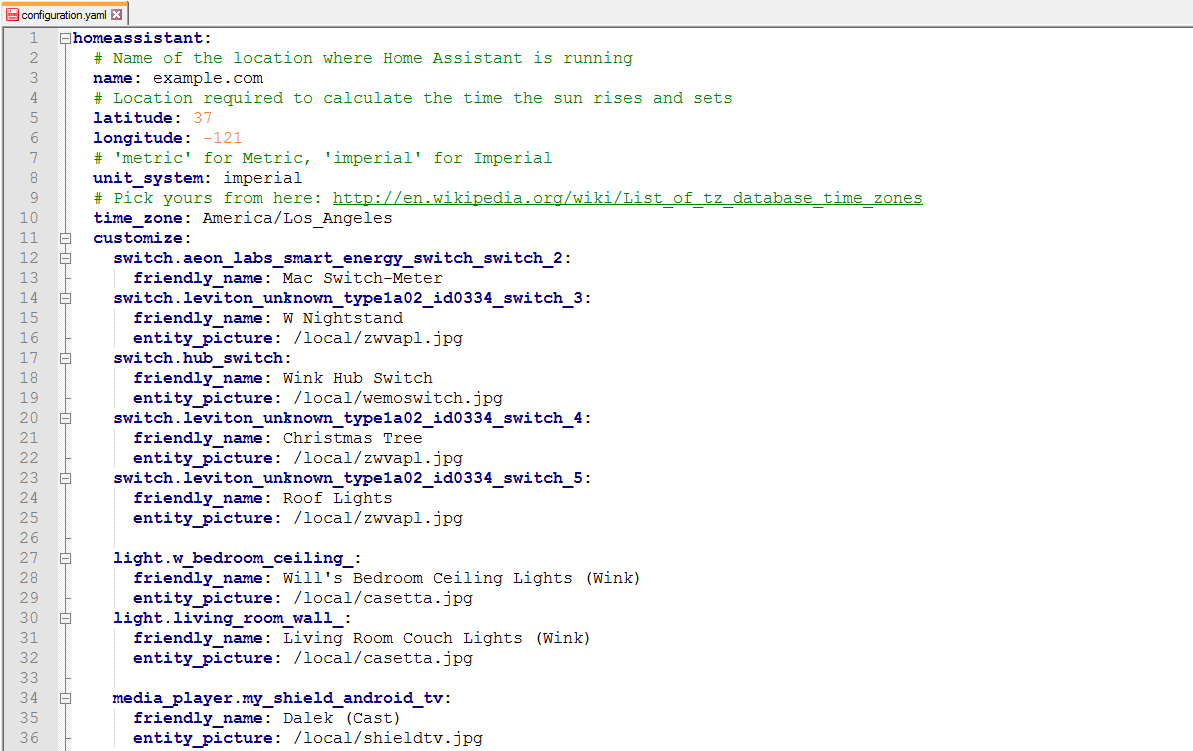
Task: Collapse the switch.hub_switch block
Action: pos(64,358)
